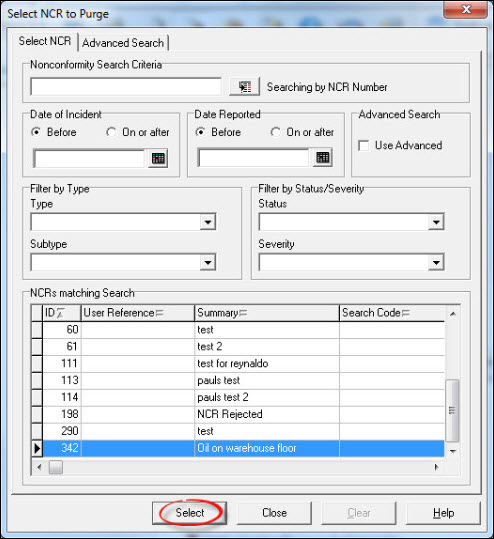Expand the Subtype dropdown
Image resolution: width=494 pixels, height=539 pixels.
208,263
